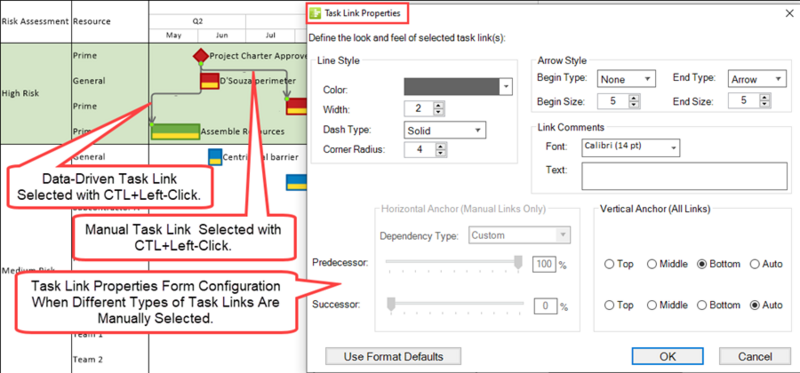Screen dimensions: 800x373
Task: Select Top in first Vertical Anchor row
Action: click(608, 264)
